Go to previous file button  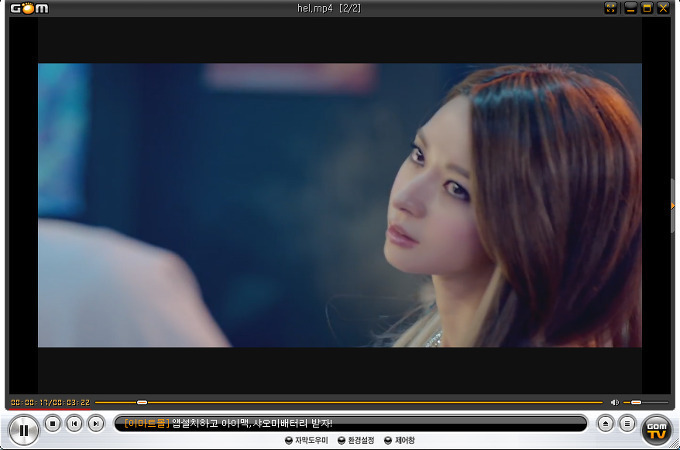tap(74, 423)
